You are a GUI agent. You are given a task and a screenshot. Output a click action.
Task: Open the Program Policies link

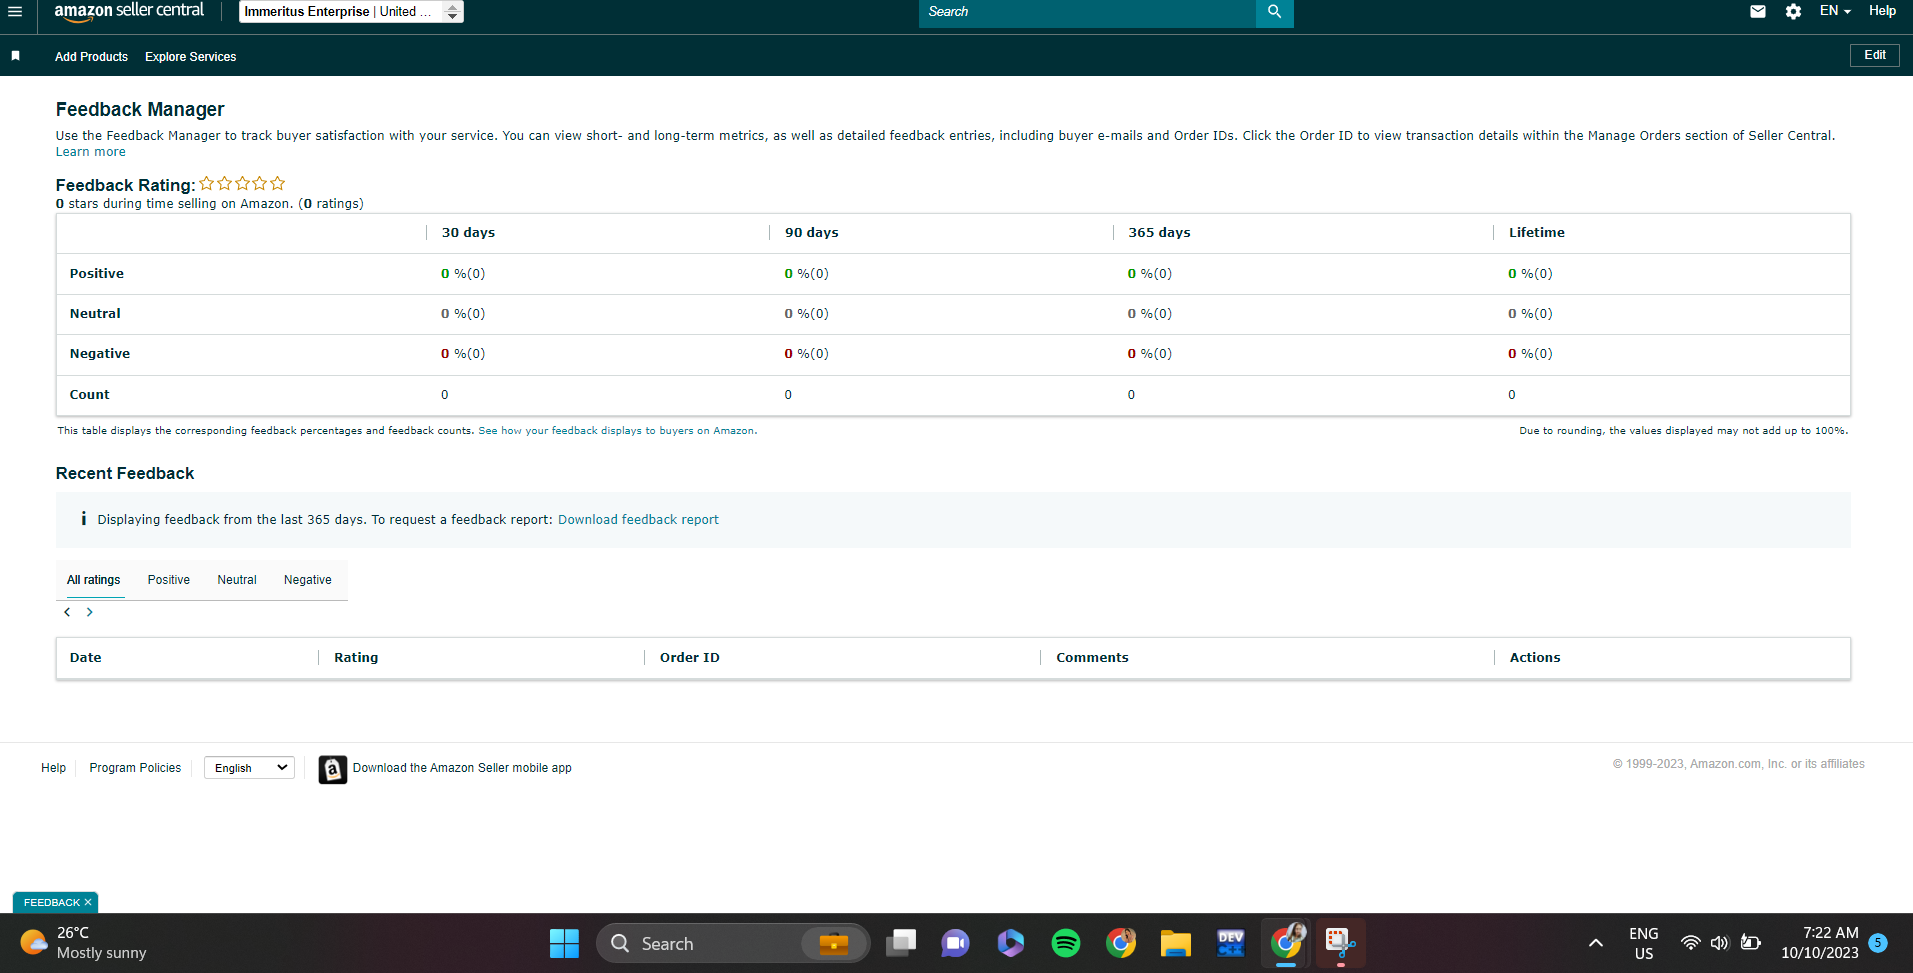tap(135, 768)
